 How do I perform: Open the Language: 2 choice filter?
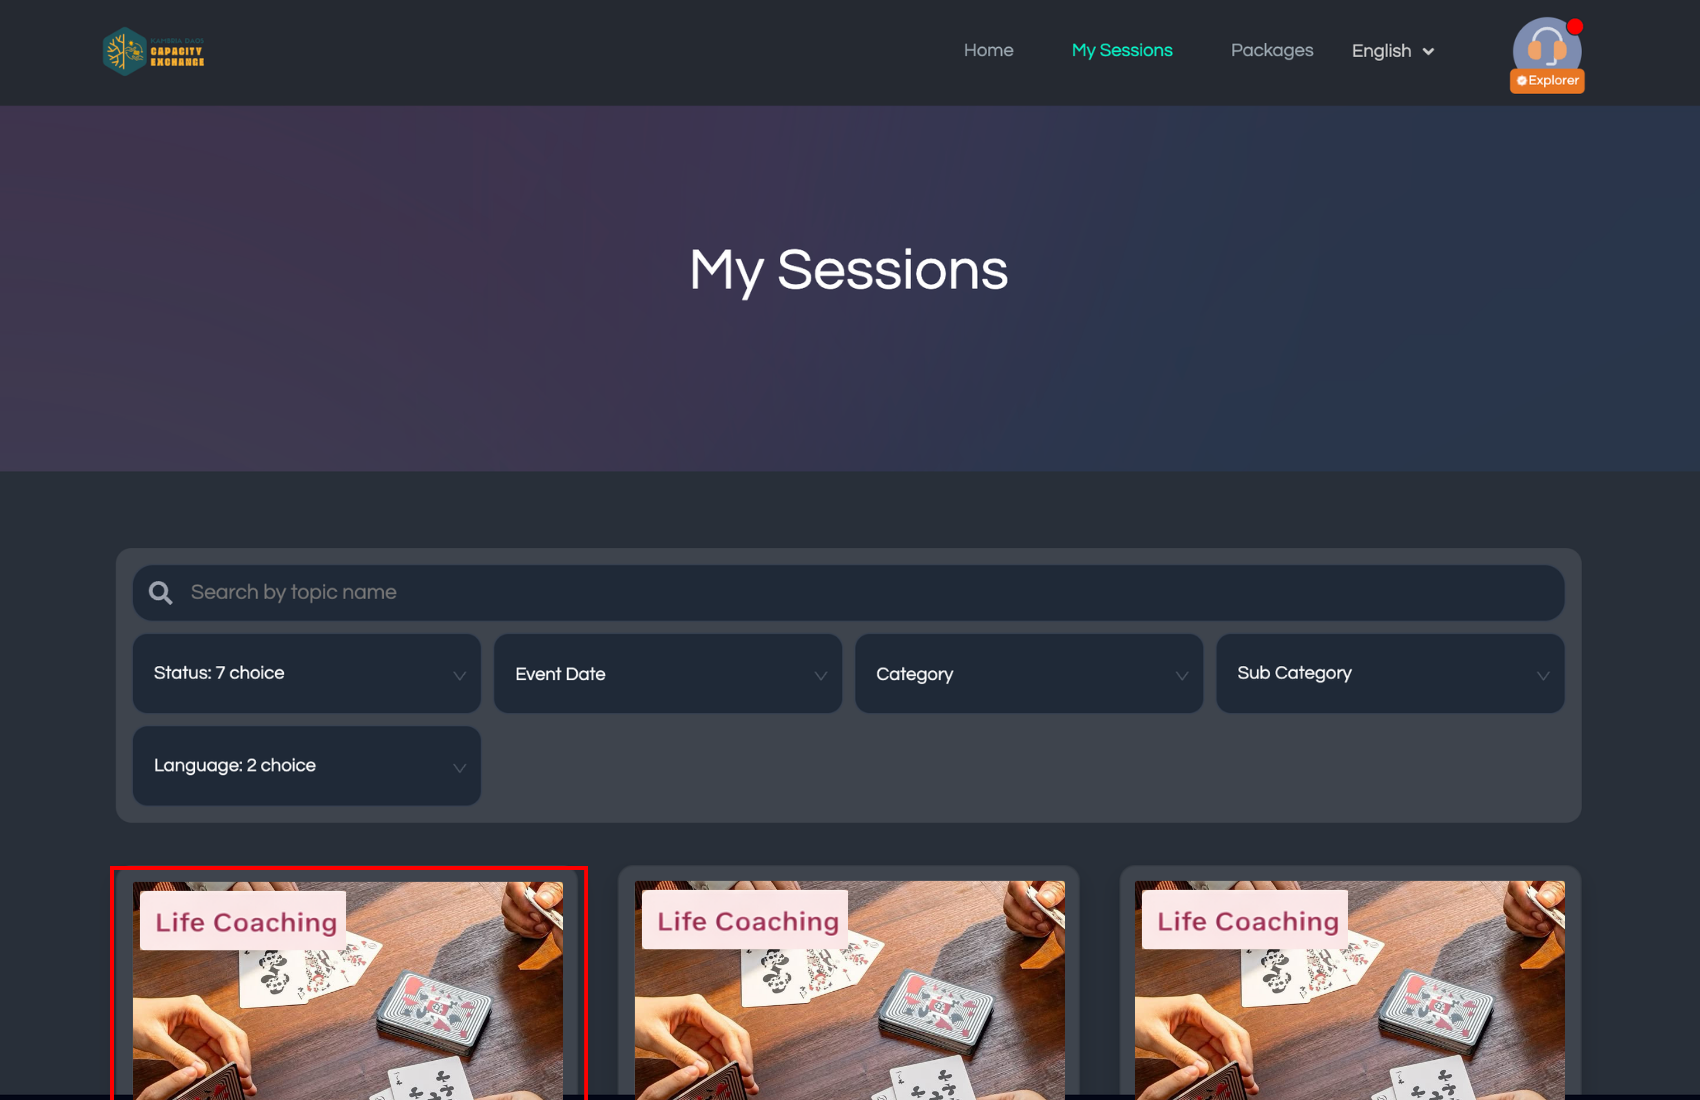(x=307, y=766)
